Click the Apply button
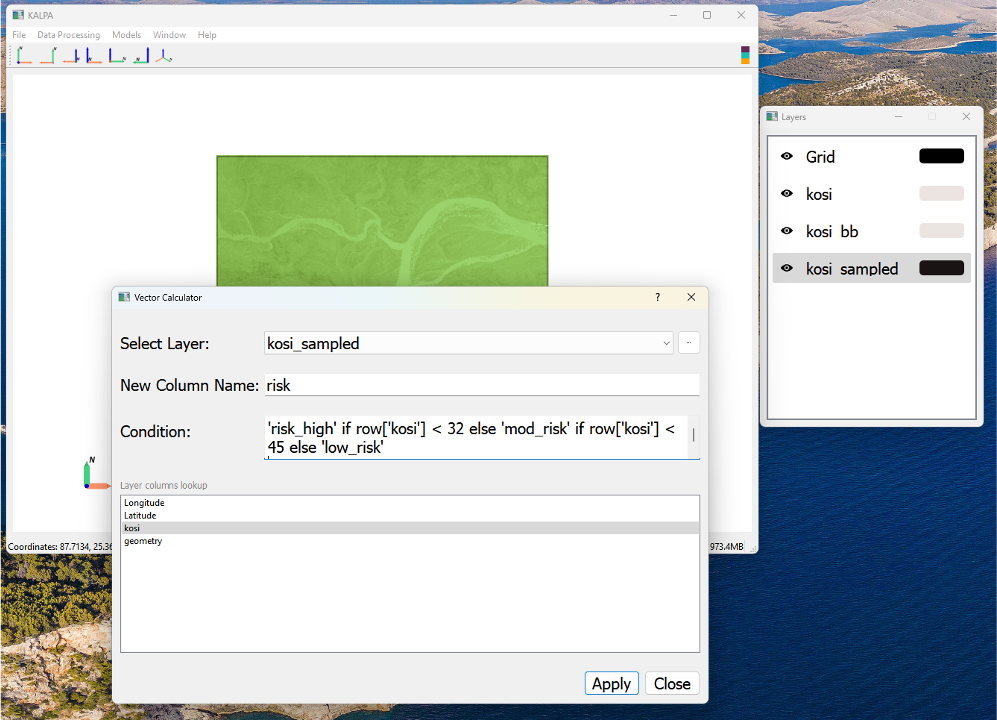 [x=611, y=684]
